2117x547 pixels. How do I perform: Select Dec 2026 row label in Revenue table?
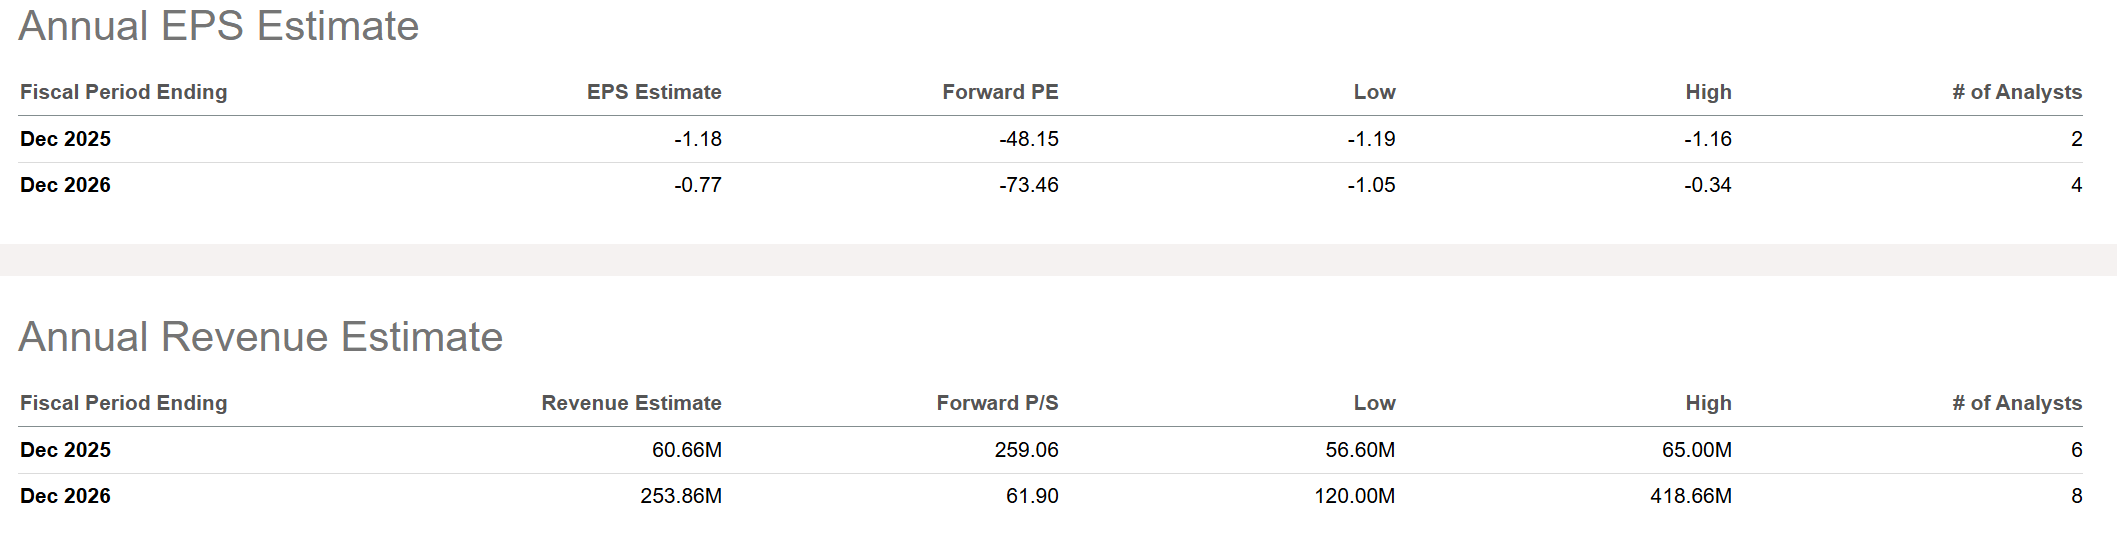click(66, 496)
